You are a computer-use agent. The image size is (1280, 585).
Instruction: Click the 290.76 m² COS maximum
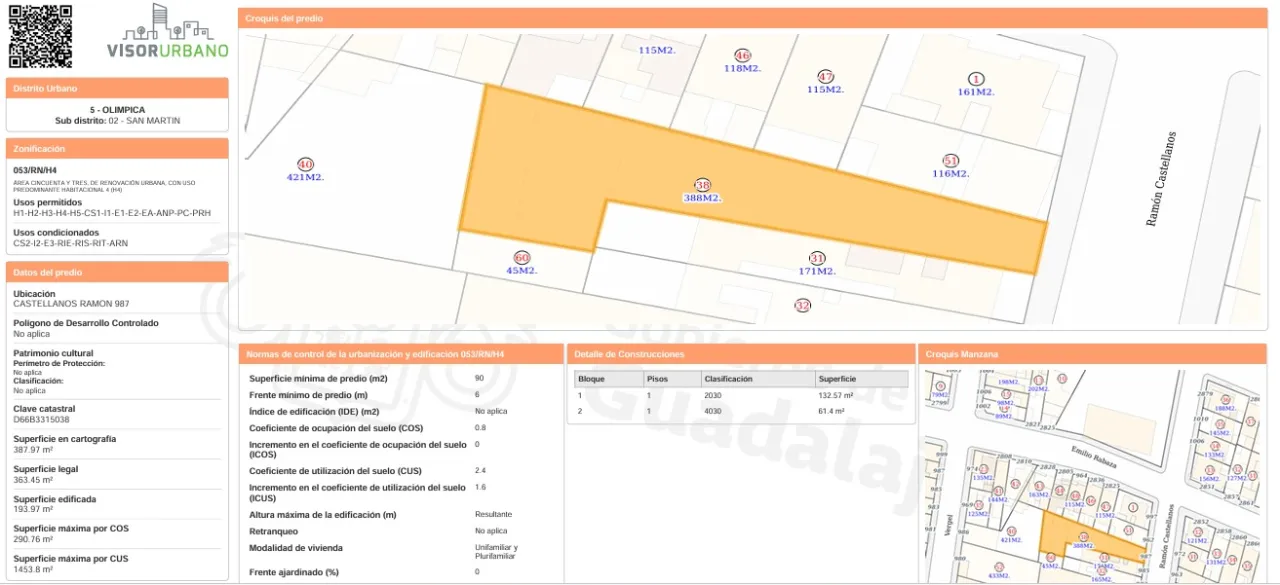tap(33, 539)
